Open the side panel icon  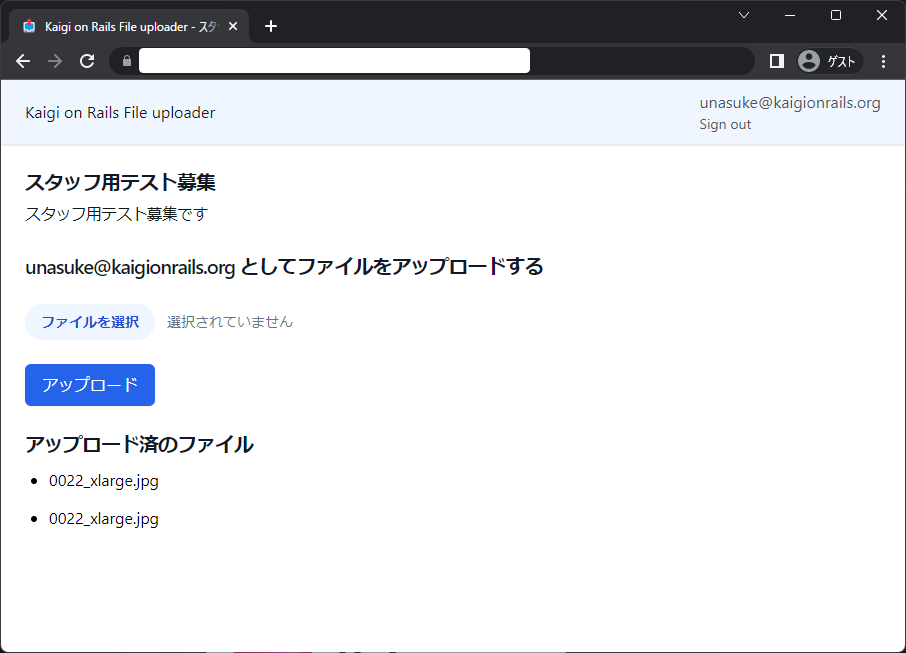[777, 61]
